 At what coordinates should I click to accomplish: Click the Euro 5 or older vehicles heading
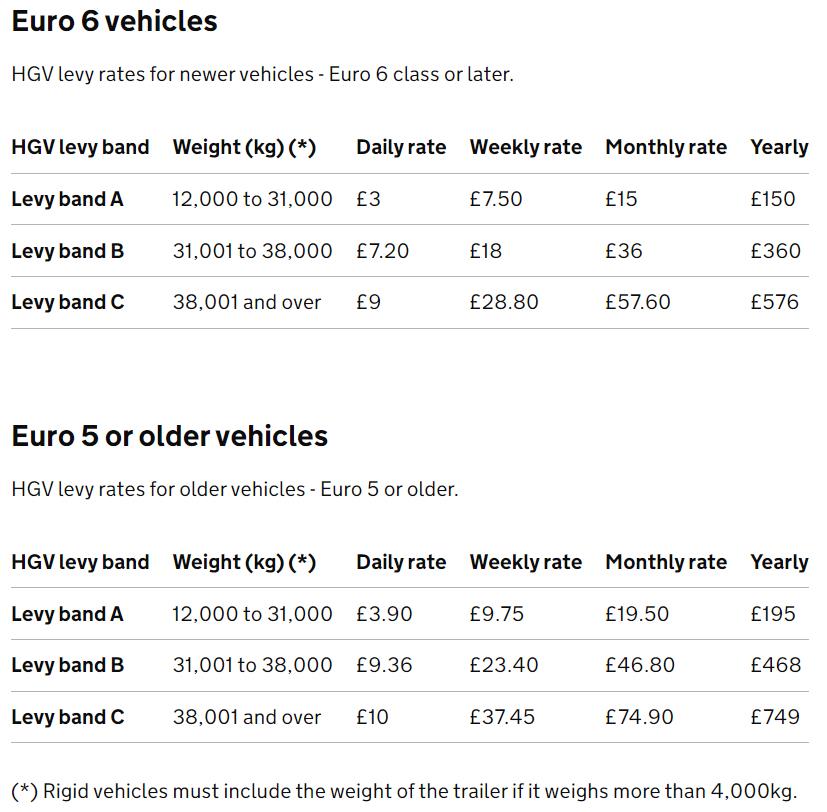click(169, 437)
